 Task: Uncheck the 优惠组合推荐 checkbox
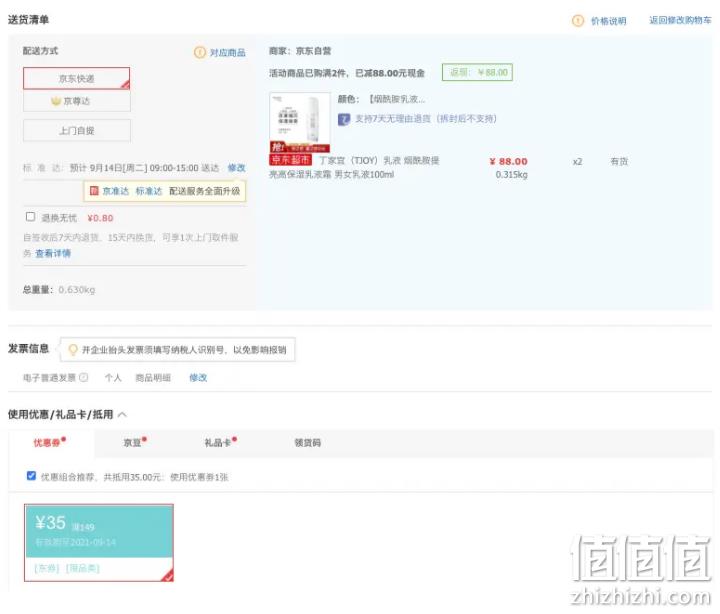click(31, 476)
